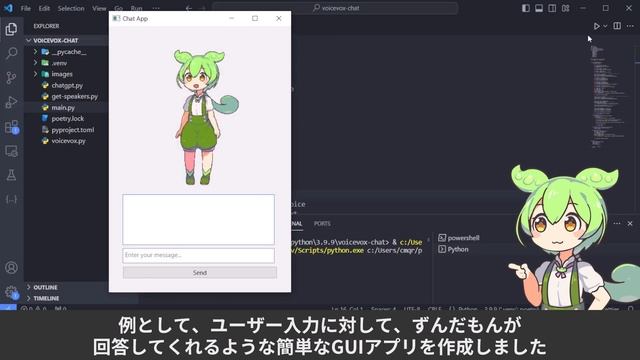Open Remote Explorer icon in activity bar
Screen dimensions: 640x360
tap(11, 151)
